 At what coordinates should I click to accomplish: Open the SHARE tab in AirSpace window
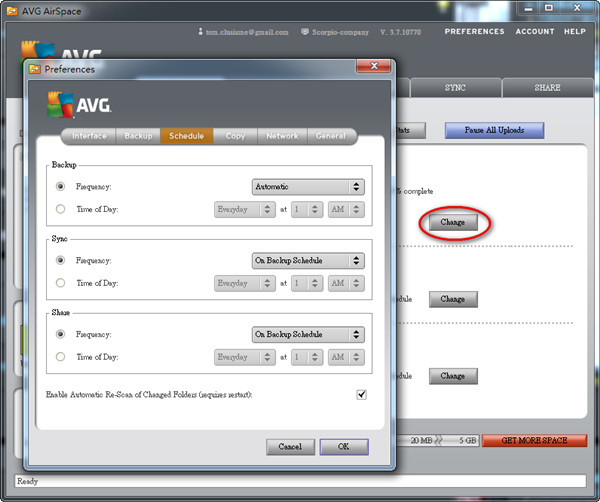548,88
